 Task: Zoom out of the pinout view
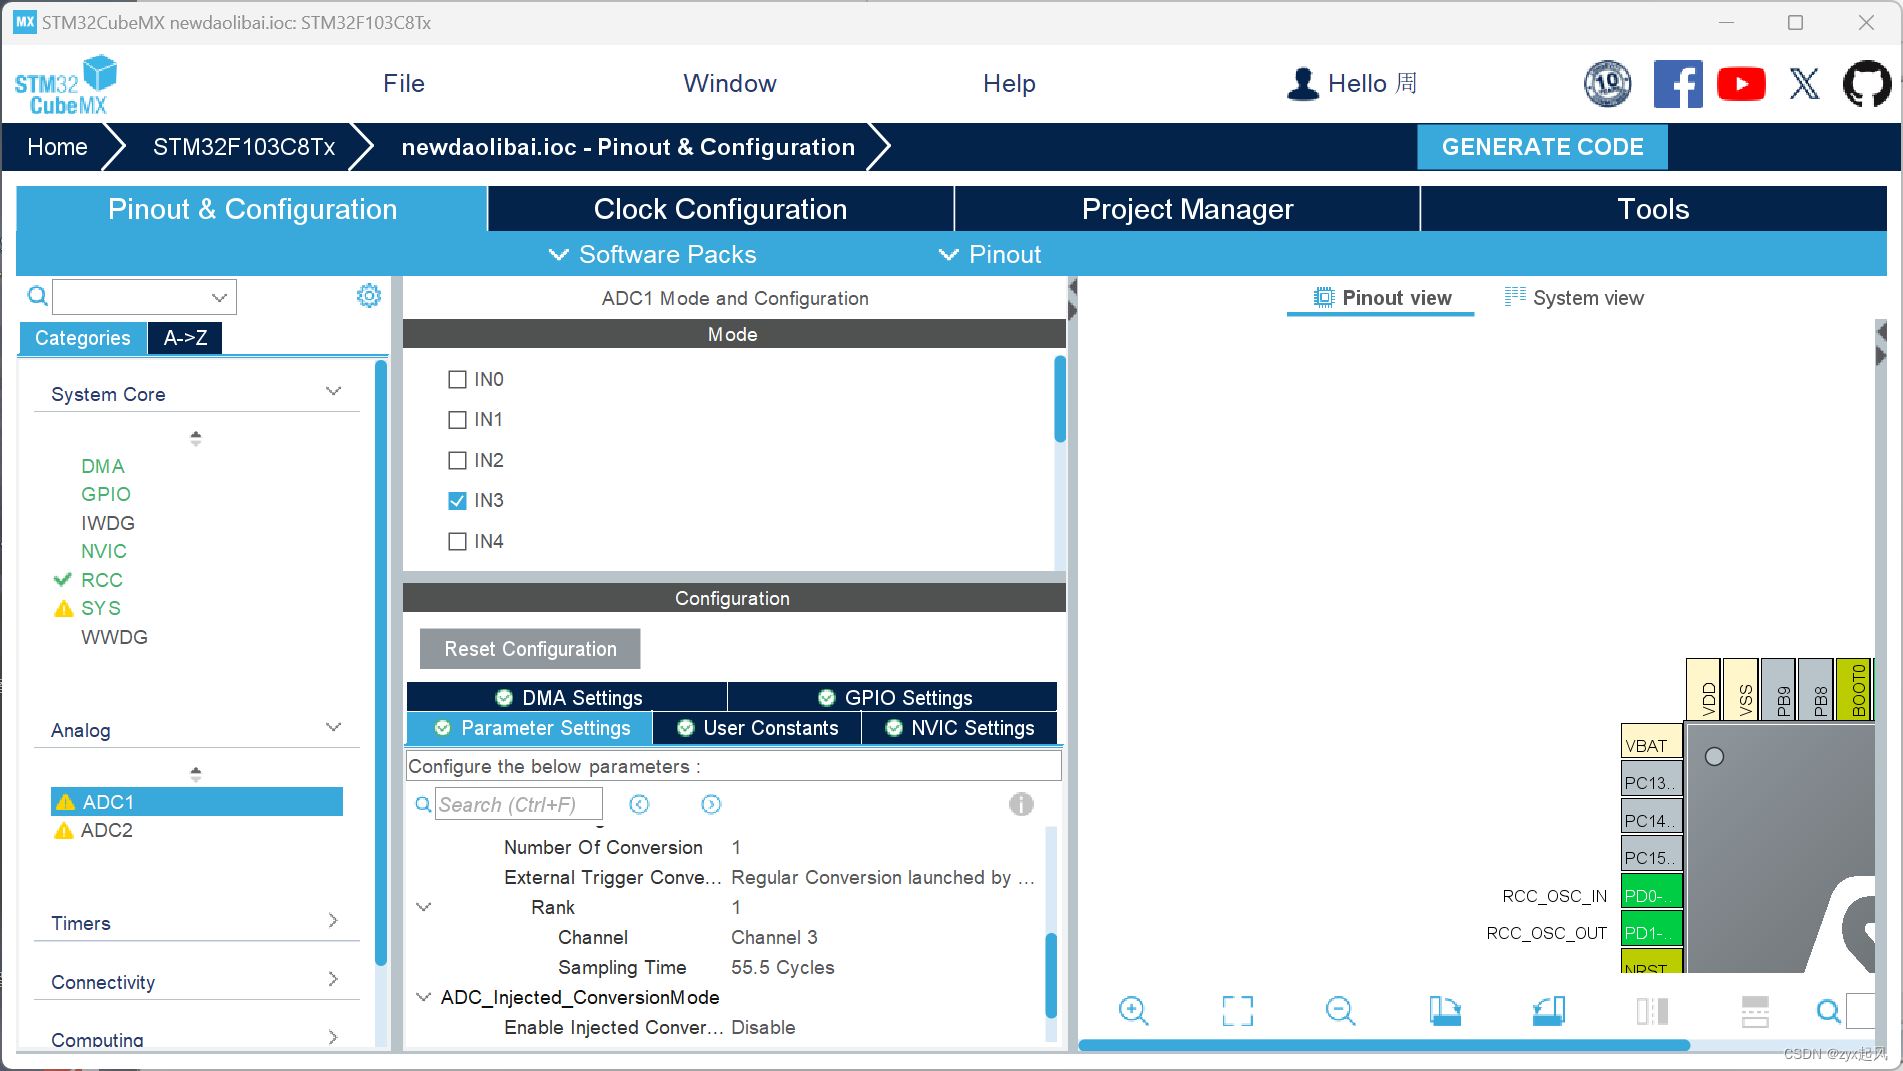pyautogui.click(x=1340, y=1011)
